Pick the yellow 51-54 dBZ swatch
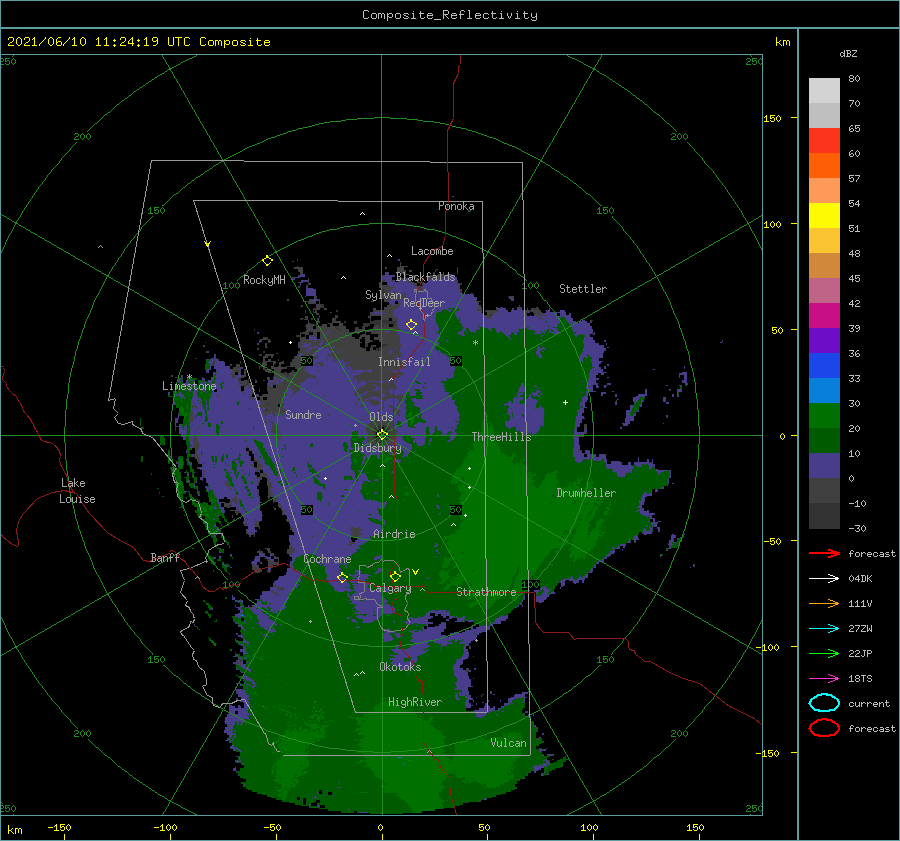Viewport: 900px width, 841px height. pyautogui.click(x=824, y=216)
